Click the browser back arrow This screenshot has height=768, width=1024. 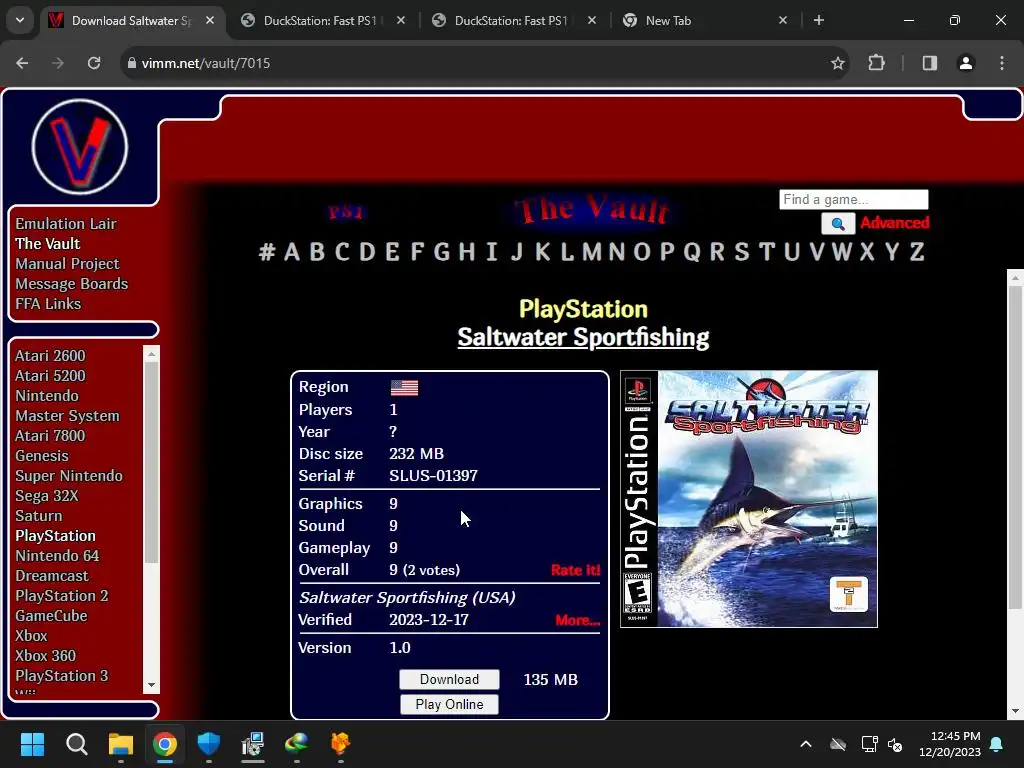coord(22,63)
